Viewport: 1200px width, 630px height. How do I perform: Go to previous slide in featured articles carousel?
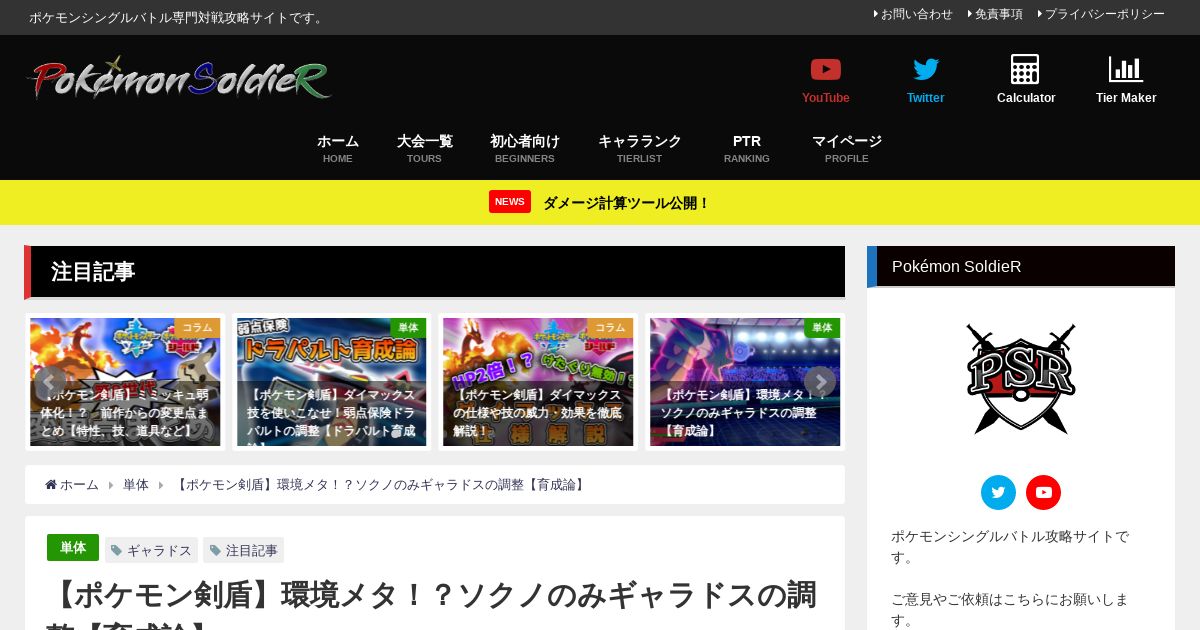(x=49, y=382)
